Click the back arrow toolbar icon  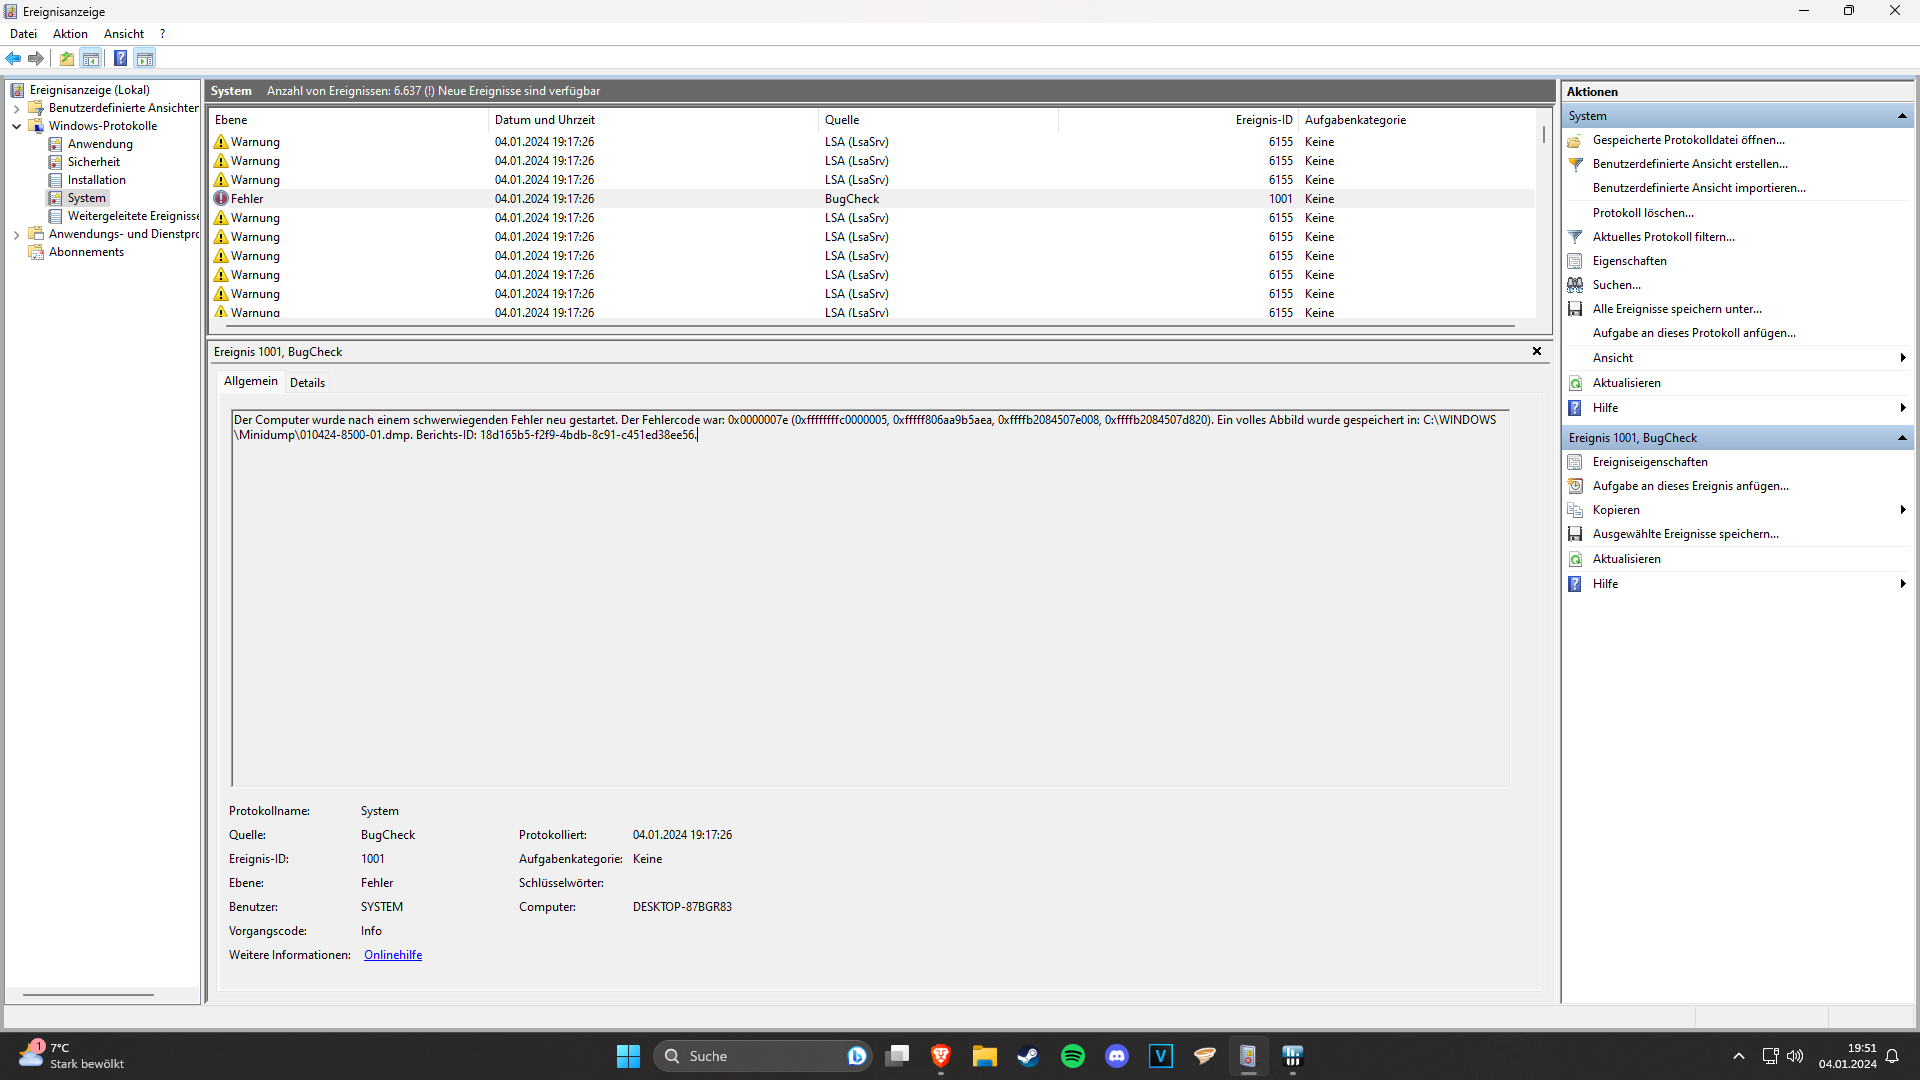[13, 59]
